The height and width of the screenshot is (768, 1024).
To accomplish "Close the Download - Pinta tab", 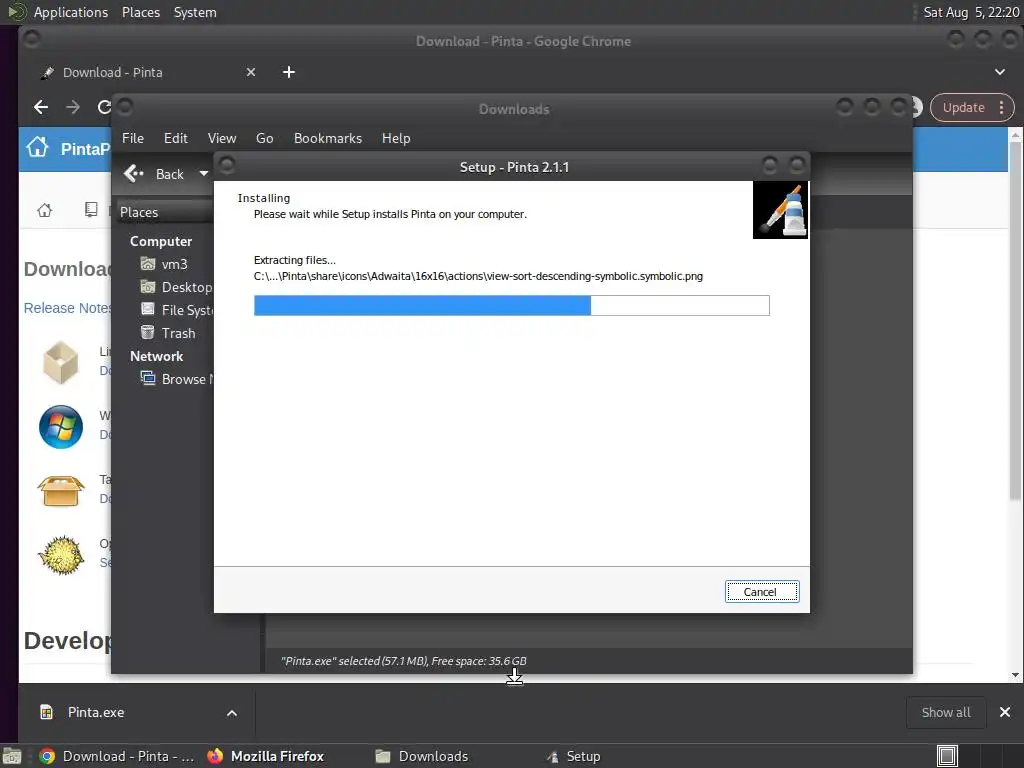I will coord(251,72).
